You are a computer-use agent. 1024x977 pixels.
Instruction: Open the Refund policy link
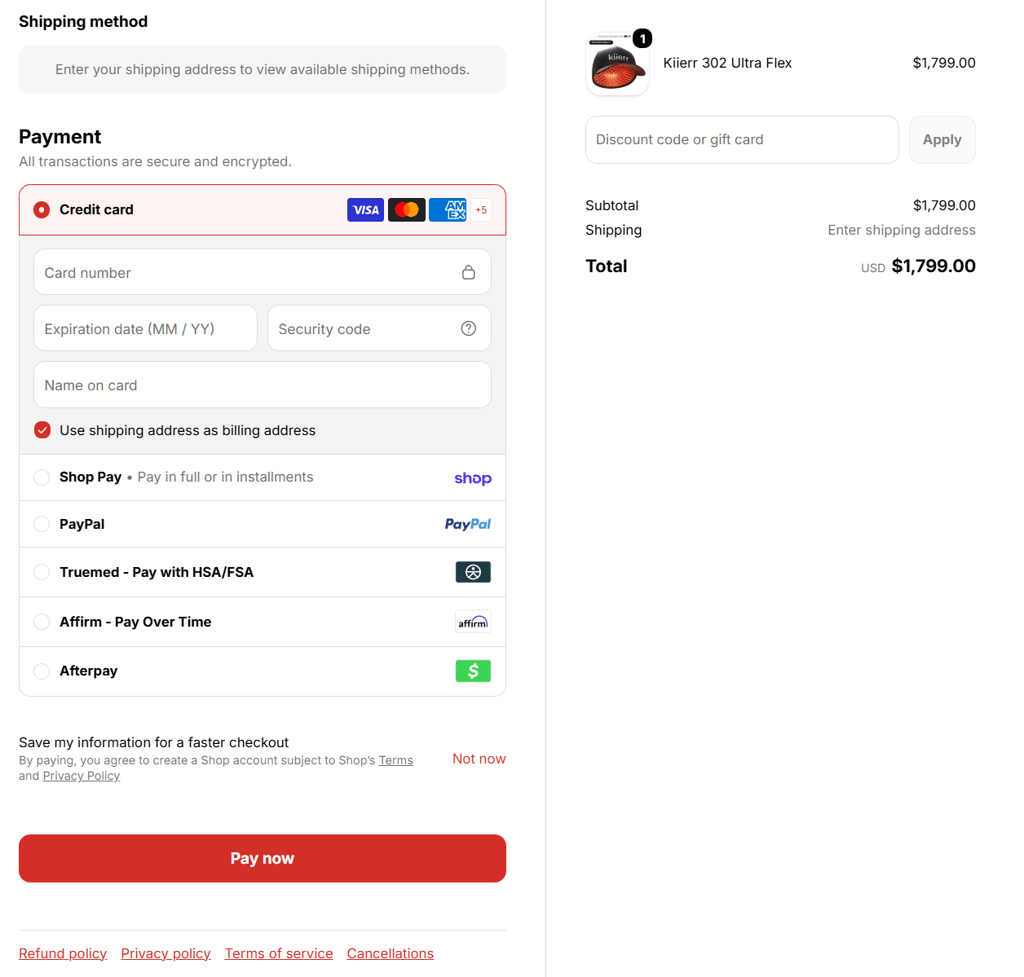pyautogui.click(x=63, y=953)
